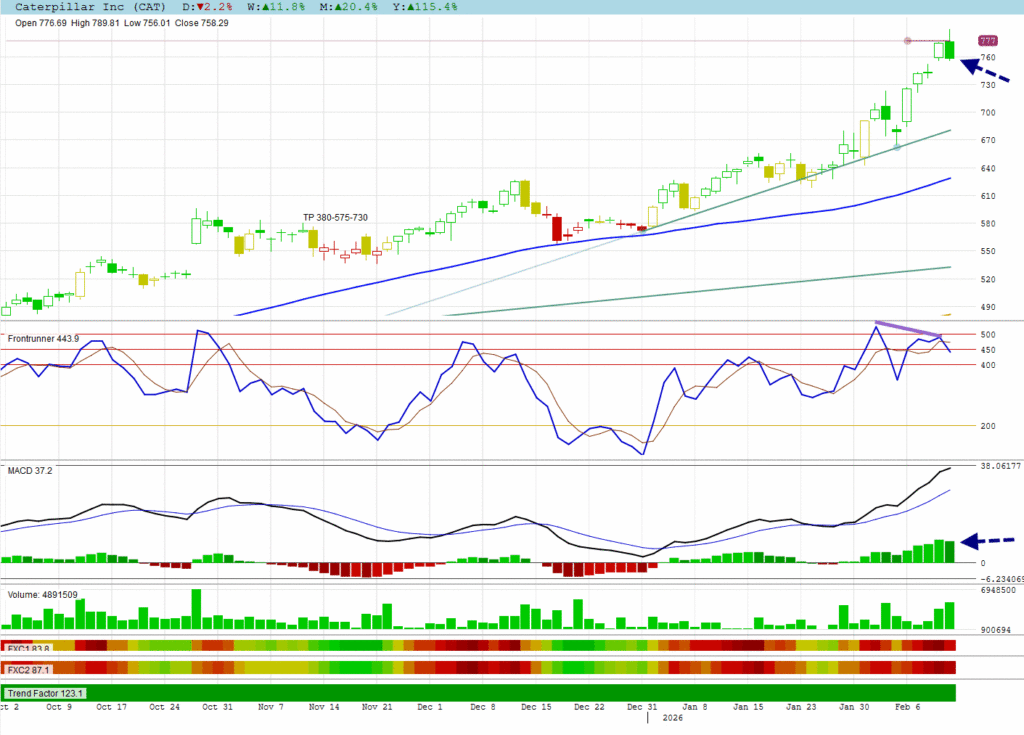The height and width of the screenshot is (735, 1024).
Task: Select the 777 price tag on axis
Action: (988, 41)
